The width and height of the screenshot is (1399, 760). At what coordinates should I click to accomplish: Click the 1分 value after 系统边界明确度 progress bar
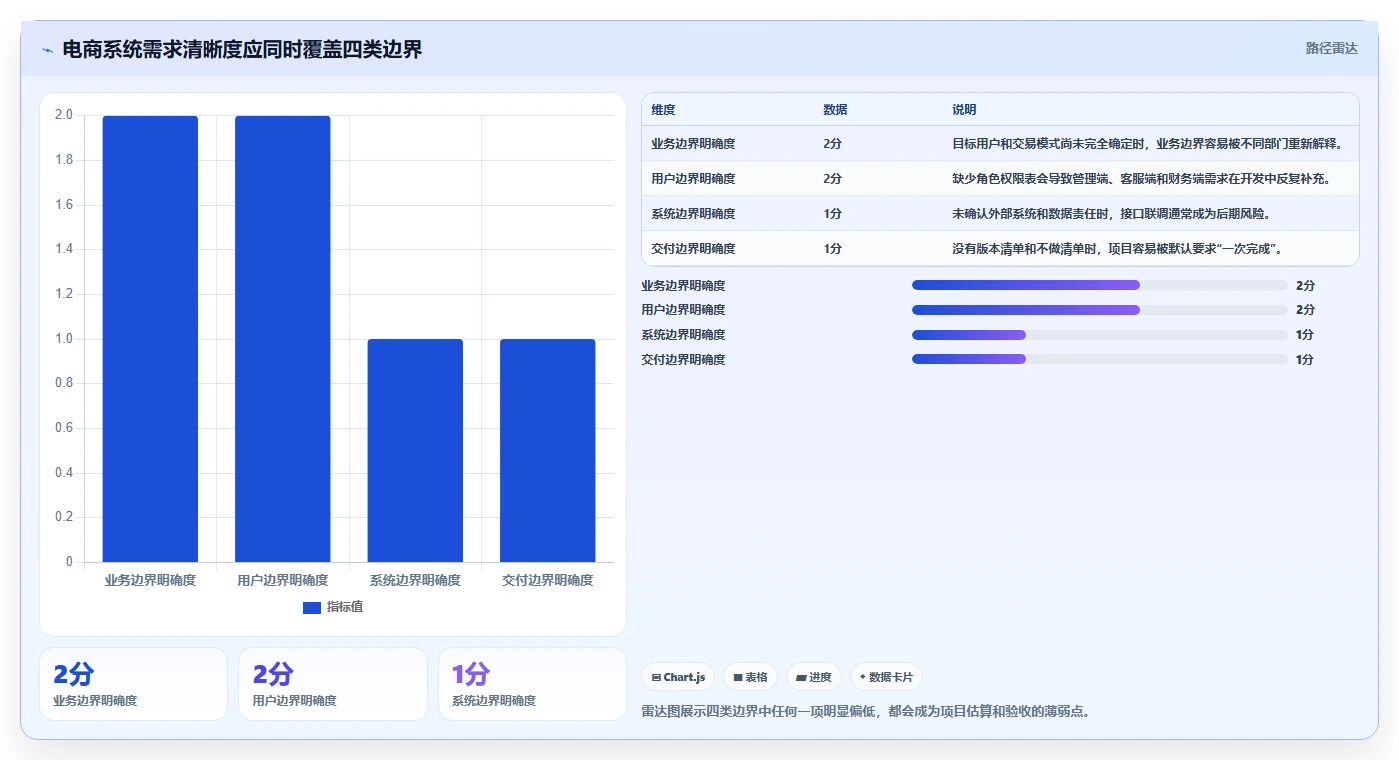point(1305,335)
